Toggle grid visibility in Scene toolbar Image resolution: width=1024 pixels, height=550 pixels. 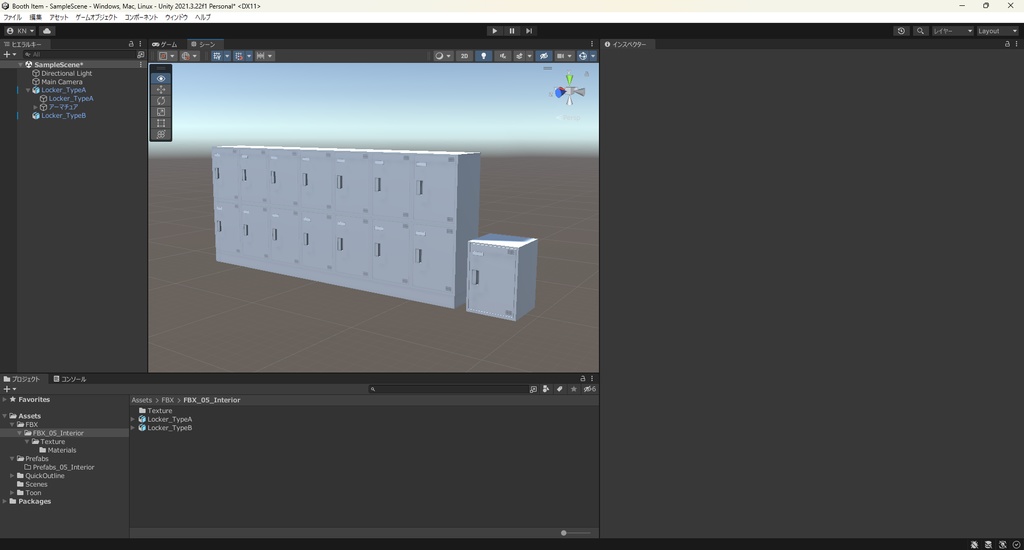click(x=217, y=56)
